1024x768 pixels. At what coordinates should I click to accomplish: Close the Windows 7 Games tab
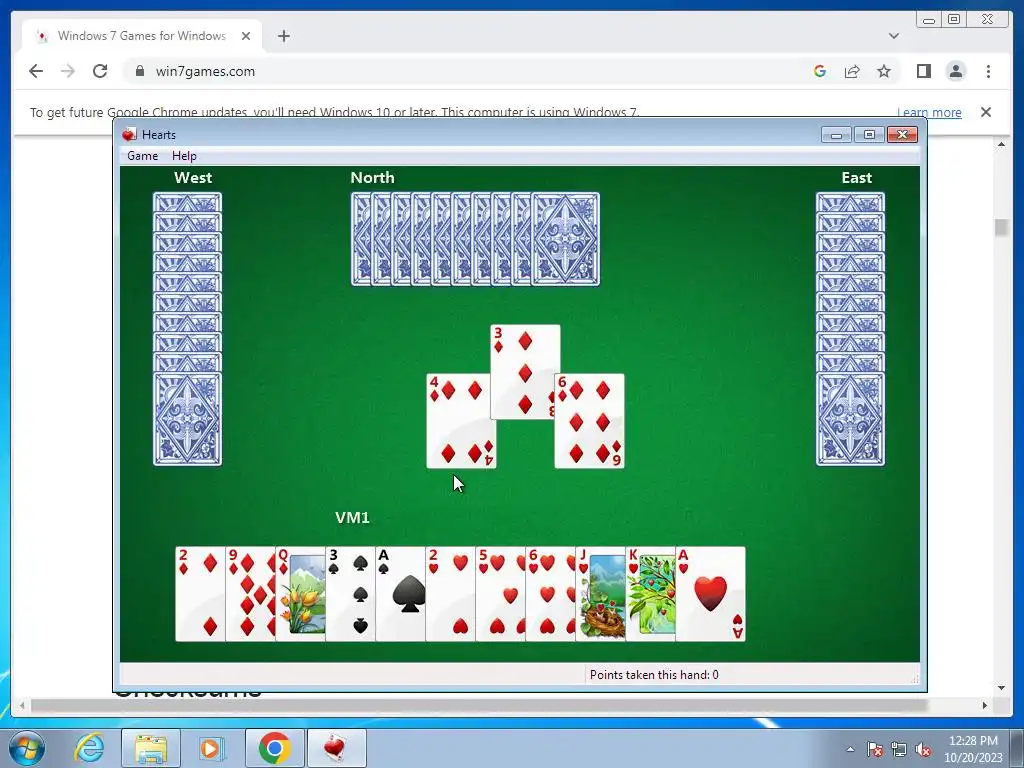(246, 36)
